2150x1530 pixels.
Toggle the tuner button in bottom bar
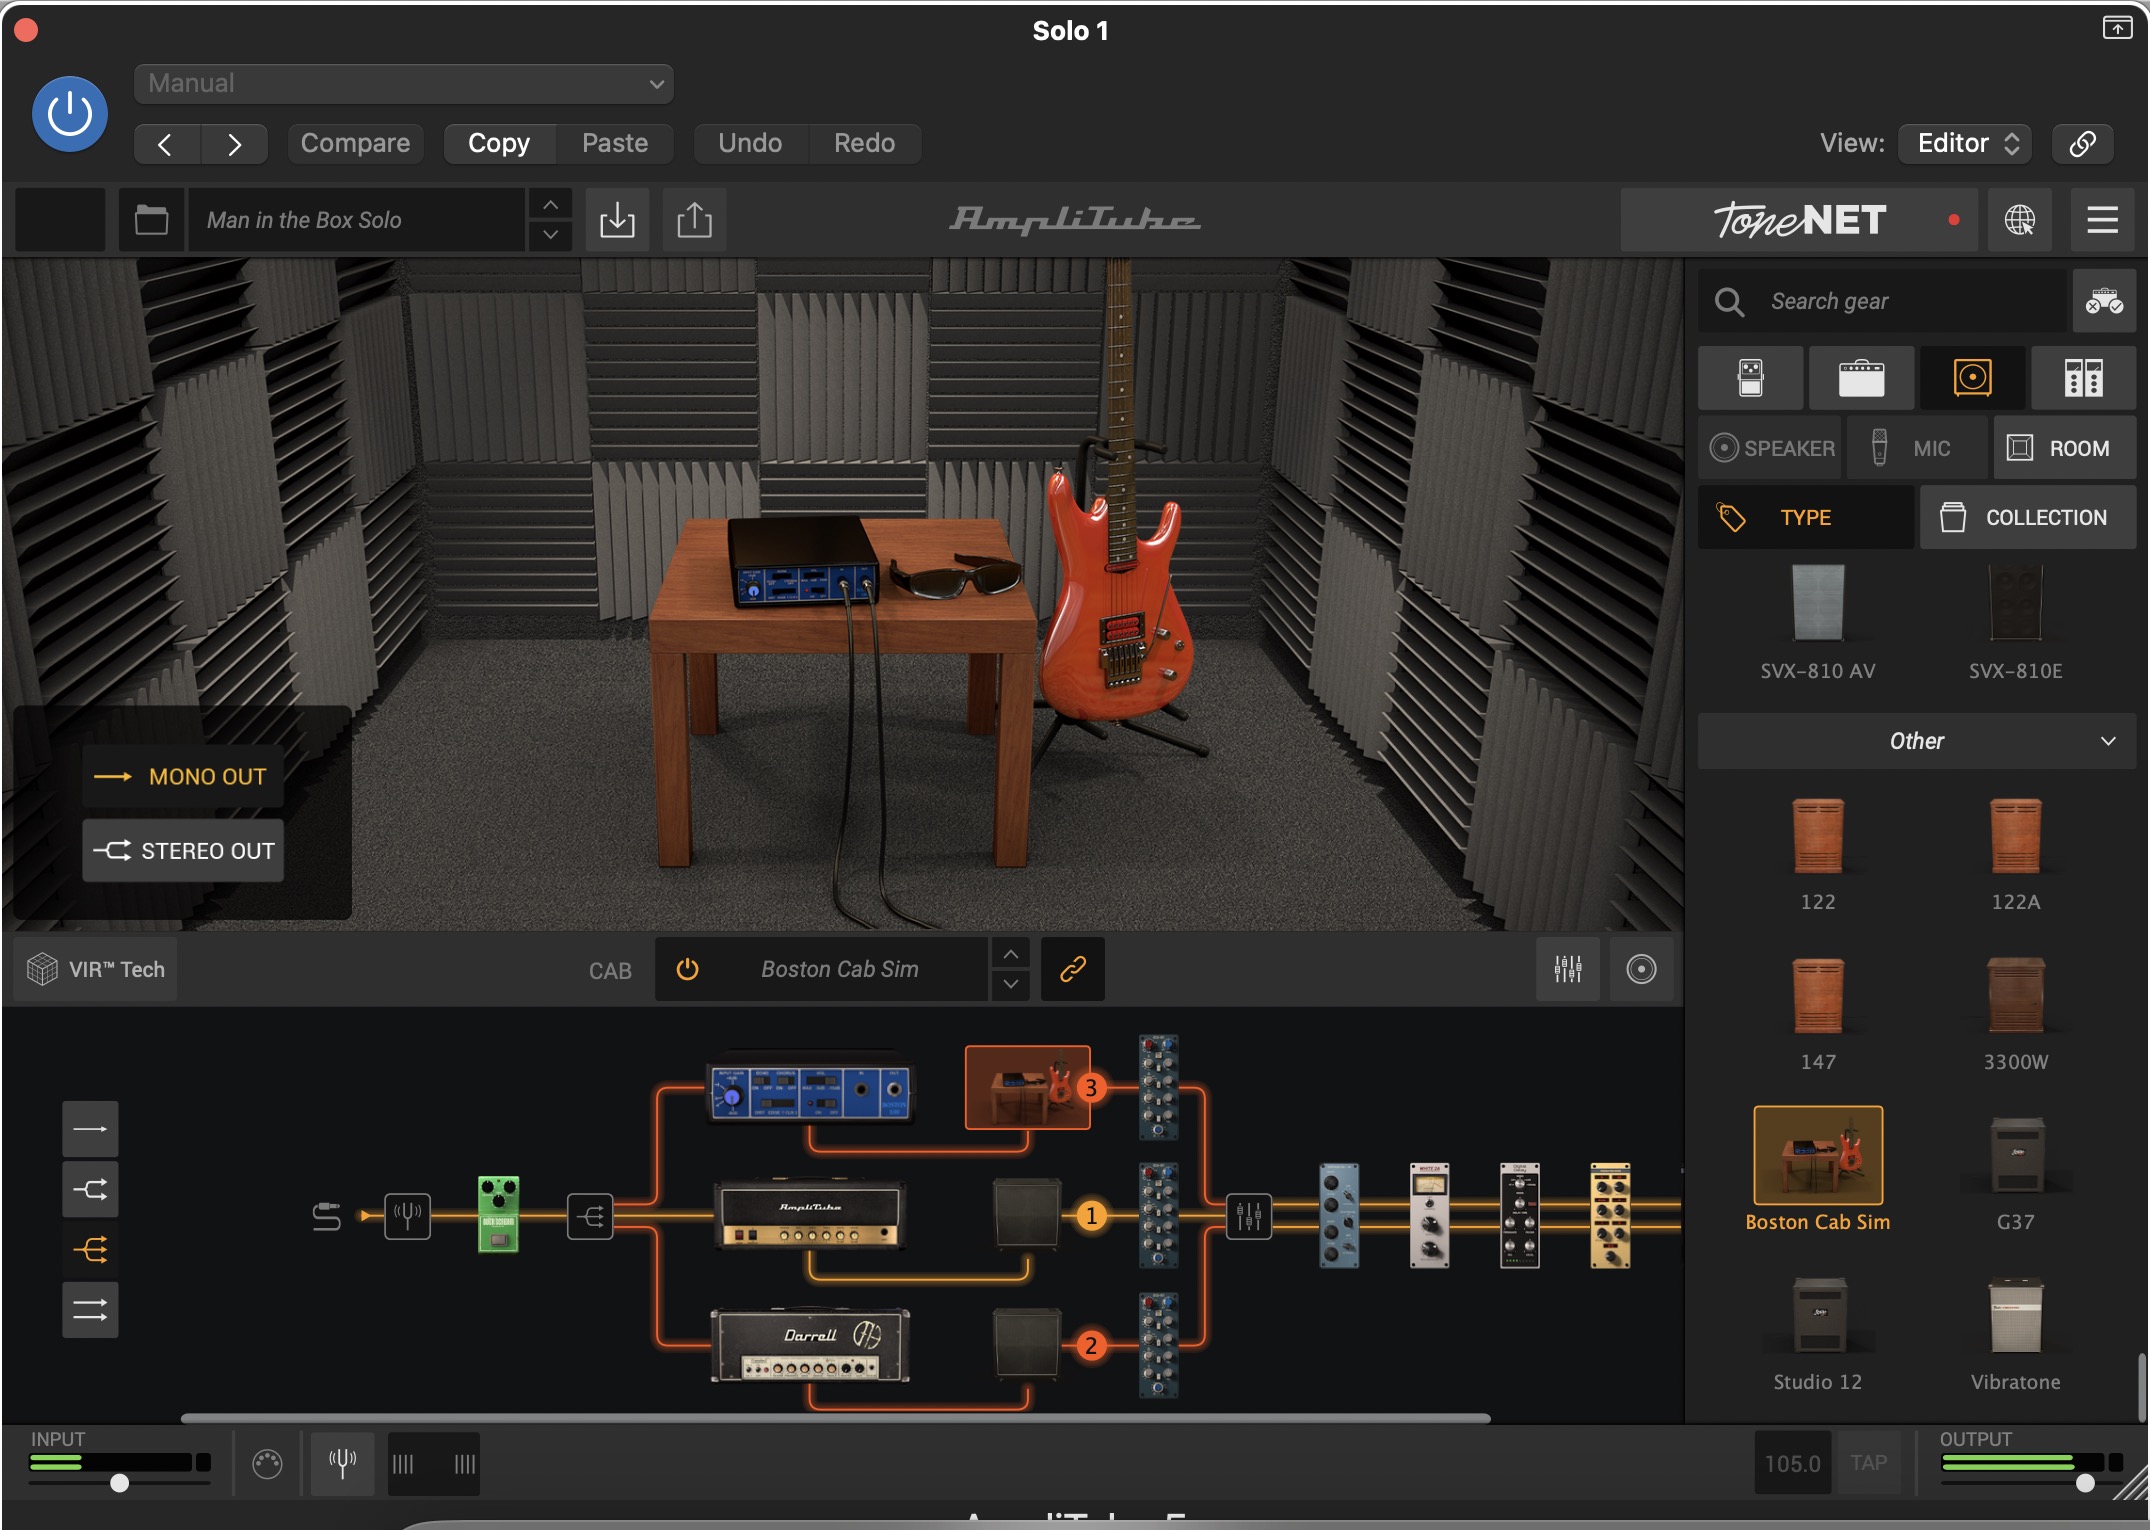coord(342,1464)
